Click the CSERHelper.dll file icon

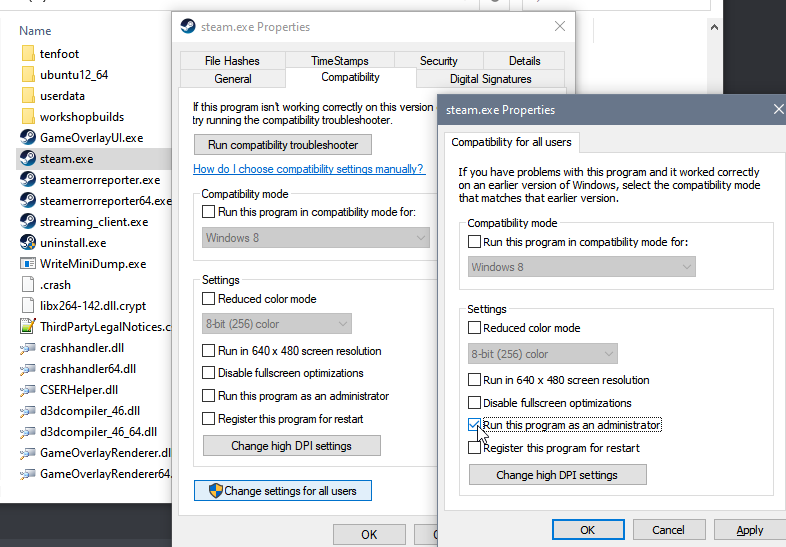[28, 390]
